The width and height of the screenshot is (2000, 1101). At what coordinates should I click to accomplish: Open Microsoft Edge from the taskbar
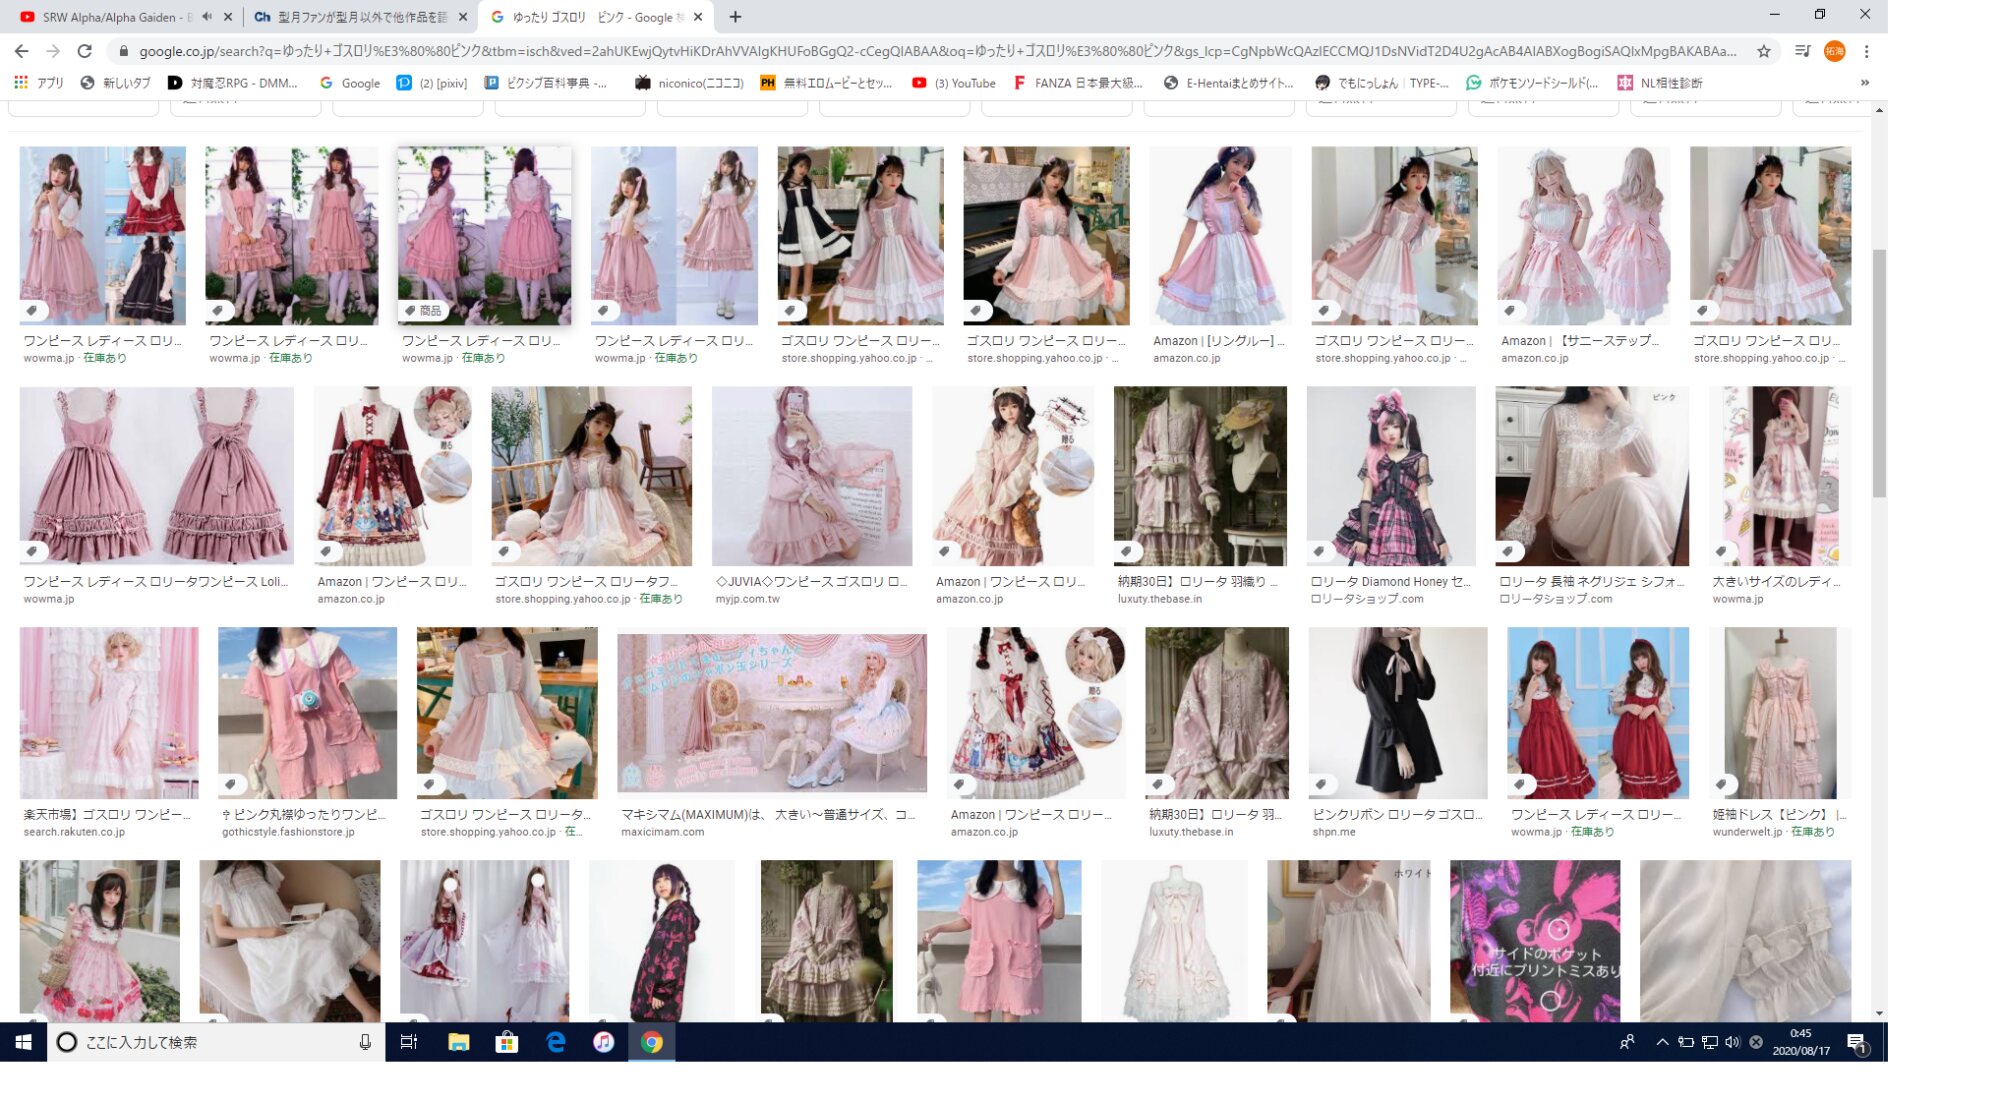pos(556,1042)
